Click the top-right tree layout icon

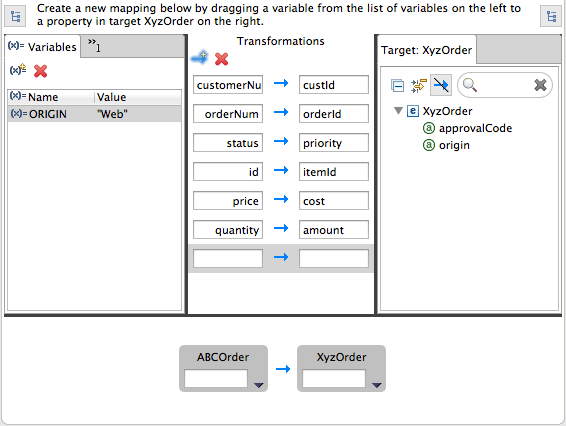(x=551, y=16)
